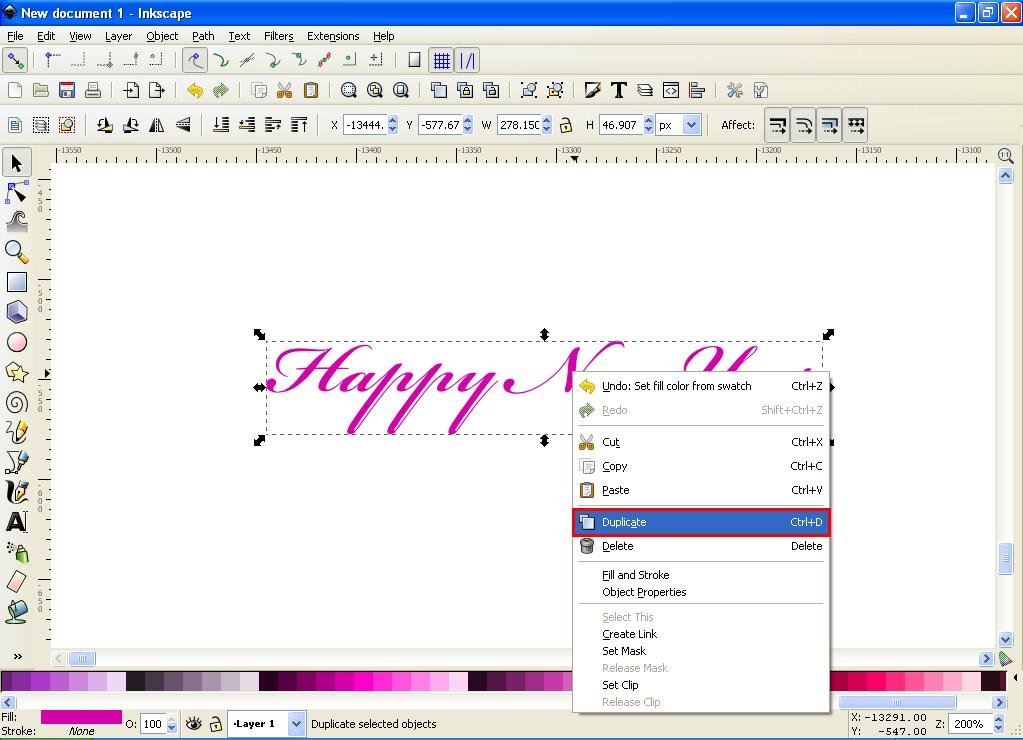Click the Cut scissors toolbar icon
Image resolution: width=1023 pixels, height=740 pixels.
(284, 90)
